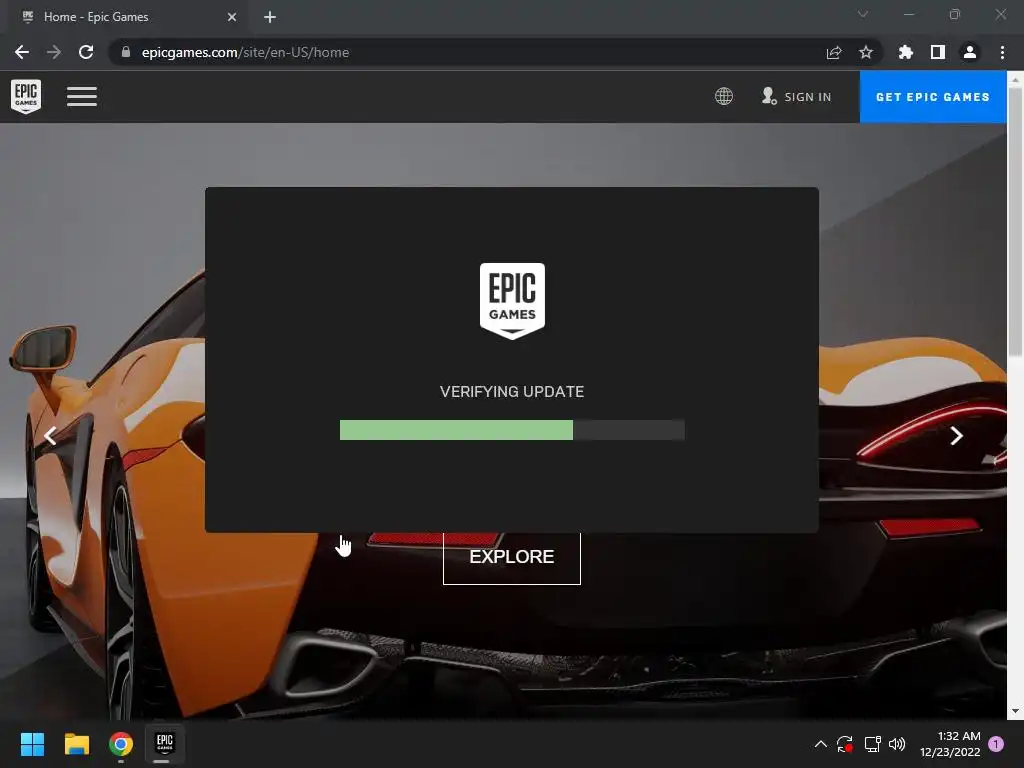This screenshot has width=1024, height=768.
Task: Click the SIGN IN link
Action: [807, 97]
